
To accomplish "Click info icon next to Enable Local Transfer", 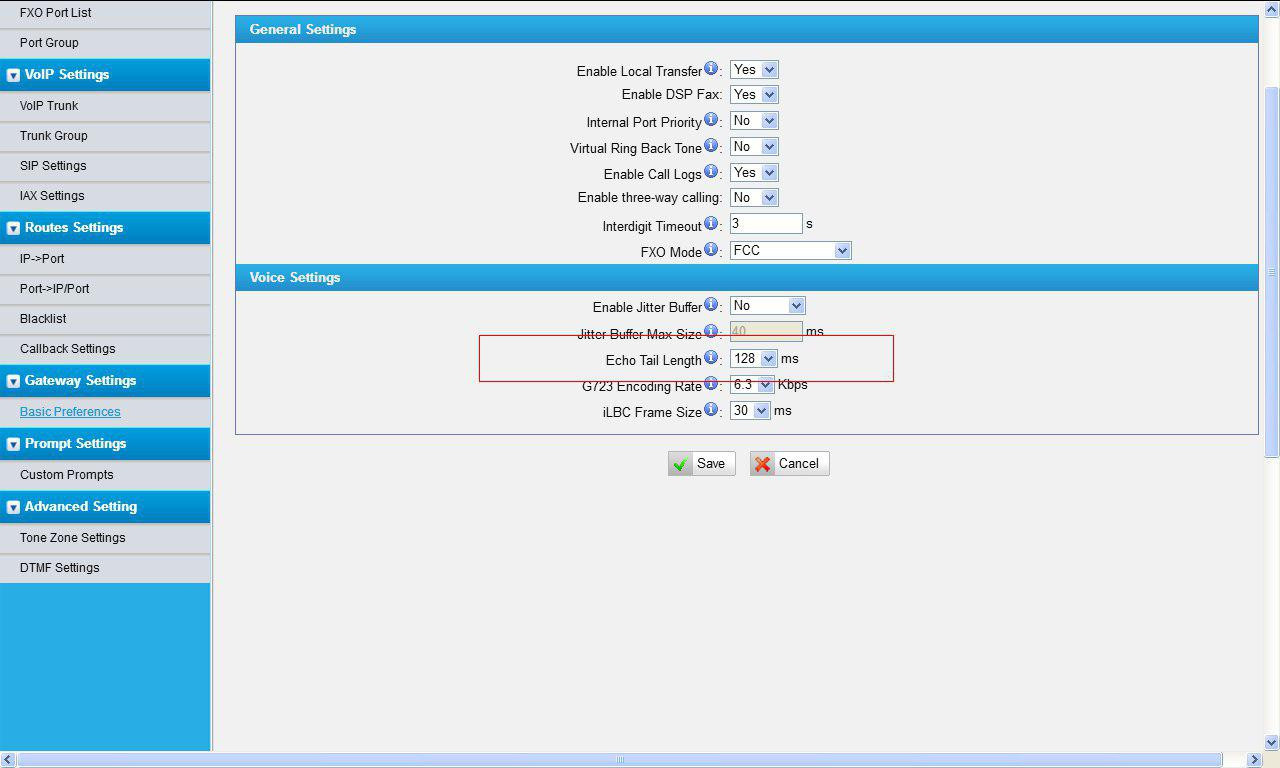I will point(711,69).
